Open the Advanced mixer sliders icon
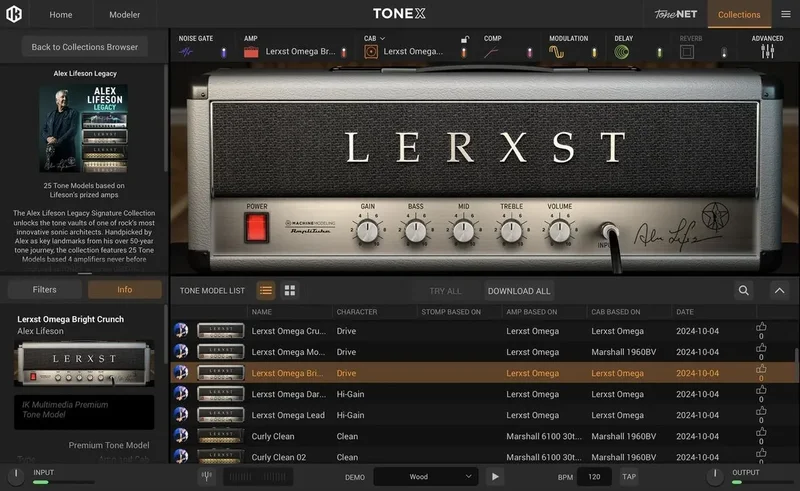 click(x=767, y=51)
